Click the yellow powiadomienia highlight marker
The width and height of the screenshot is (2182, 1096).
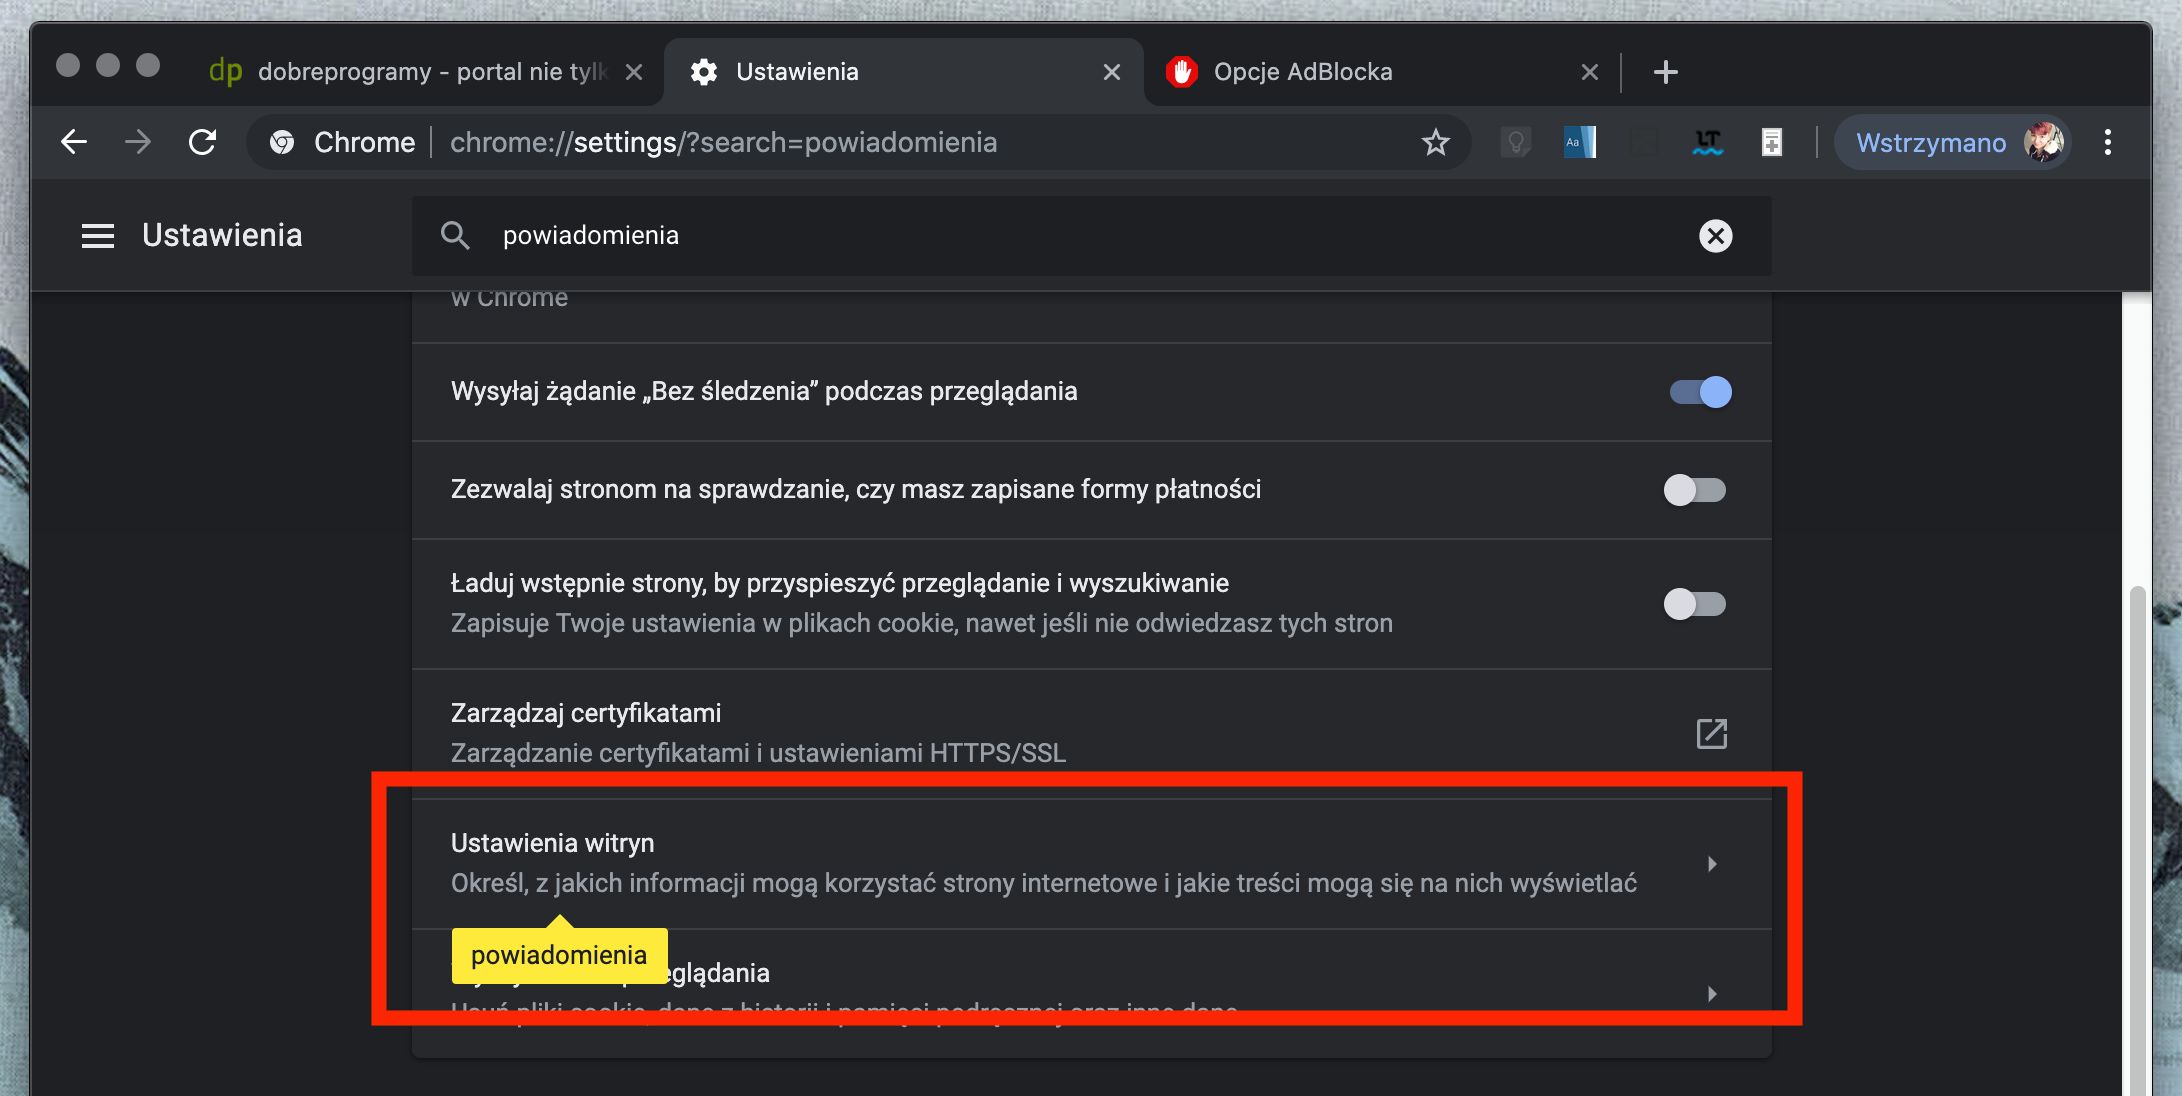[559, 954]
